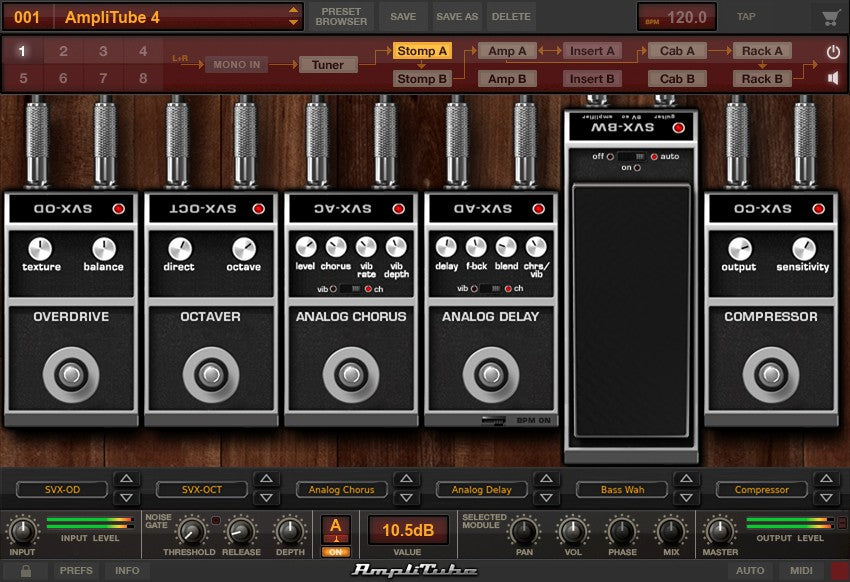This screenshot has height=582, width=850.
Task: Switch to the Cab A section
Action: (677, 51)
